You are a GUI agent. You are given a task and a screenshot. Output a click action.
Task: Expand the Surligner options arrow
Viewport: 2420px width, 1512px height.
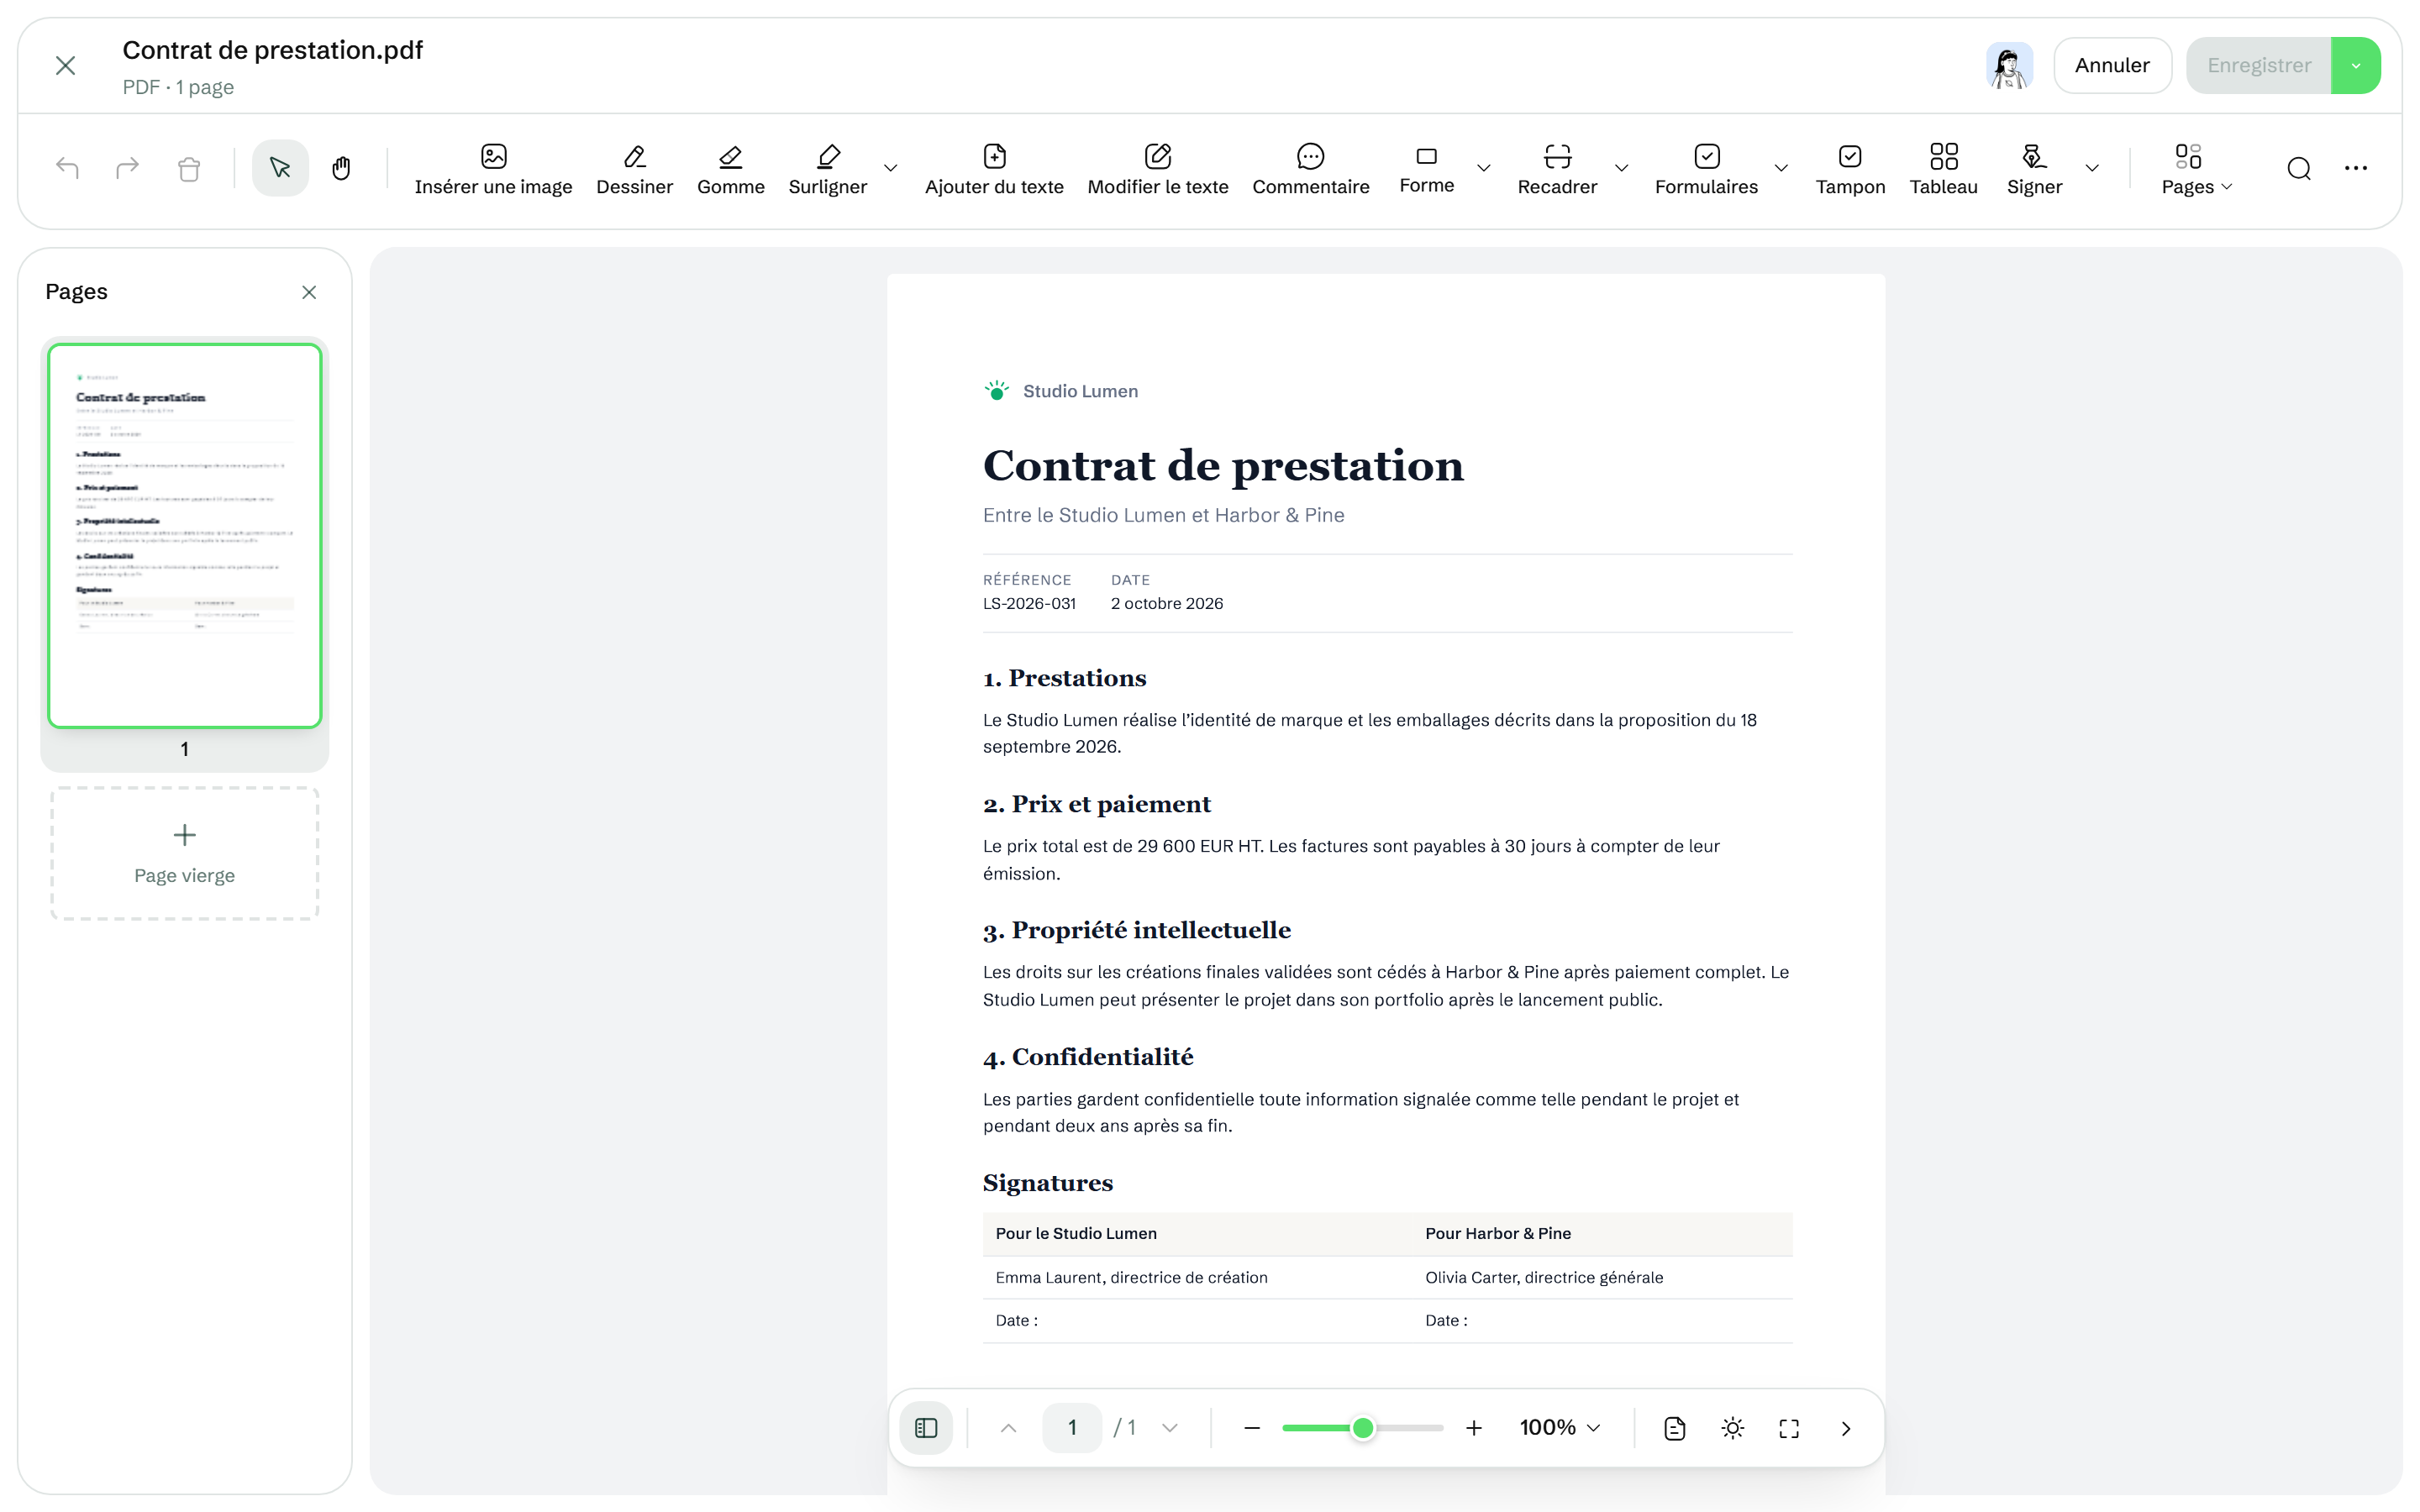890,168
